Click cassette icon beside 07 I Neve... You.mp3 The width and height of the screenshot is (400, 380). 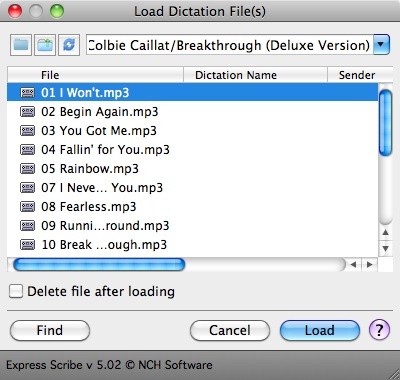[x=27, y=187]
